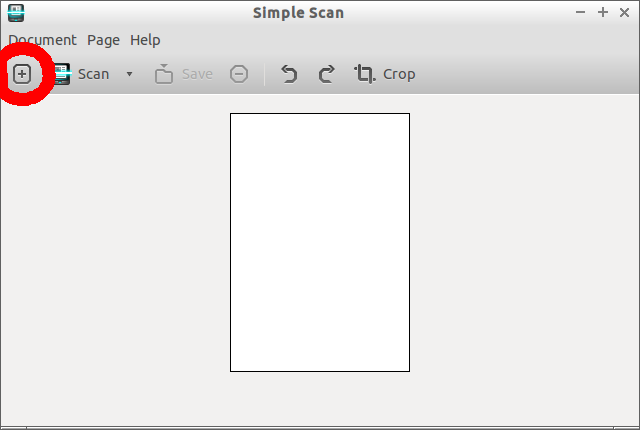Screen dimensions: 640x430
Task: Open the Document menu
Action: [x=42, y=40]
